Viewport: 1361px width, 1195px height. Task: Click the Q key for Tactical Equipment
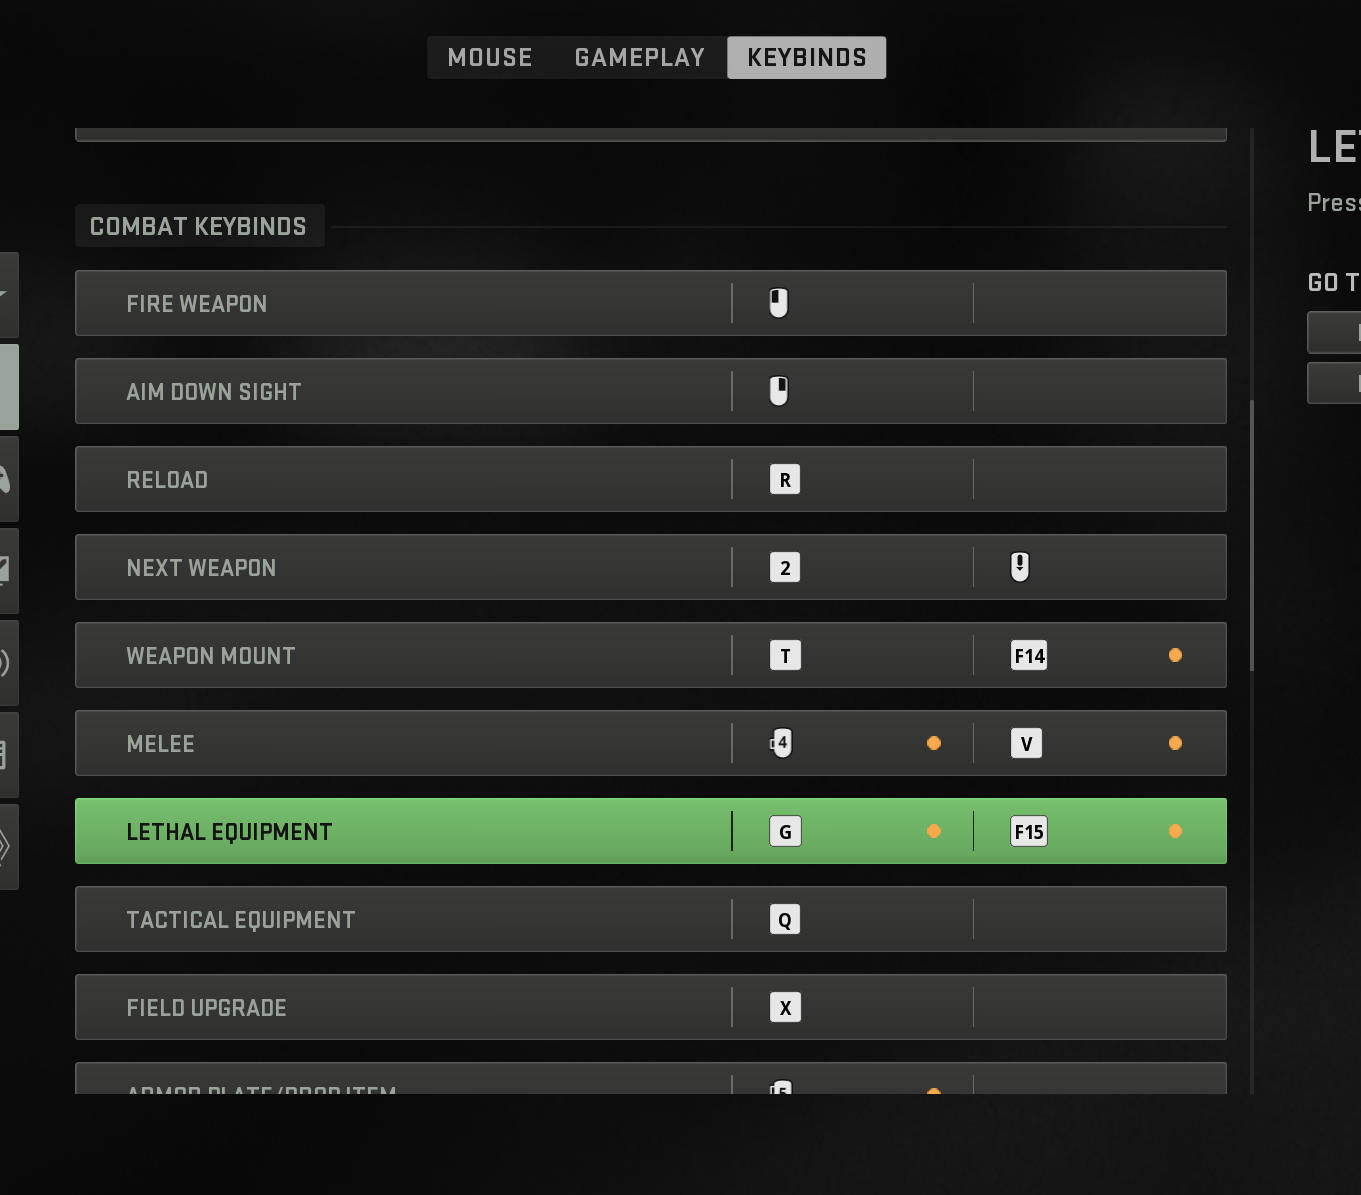point(785,919)
